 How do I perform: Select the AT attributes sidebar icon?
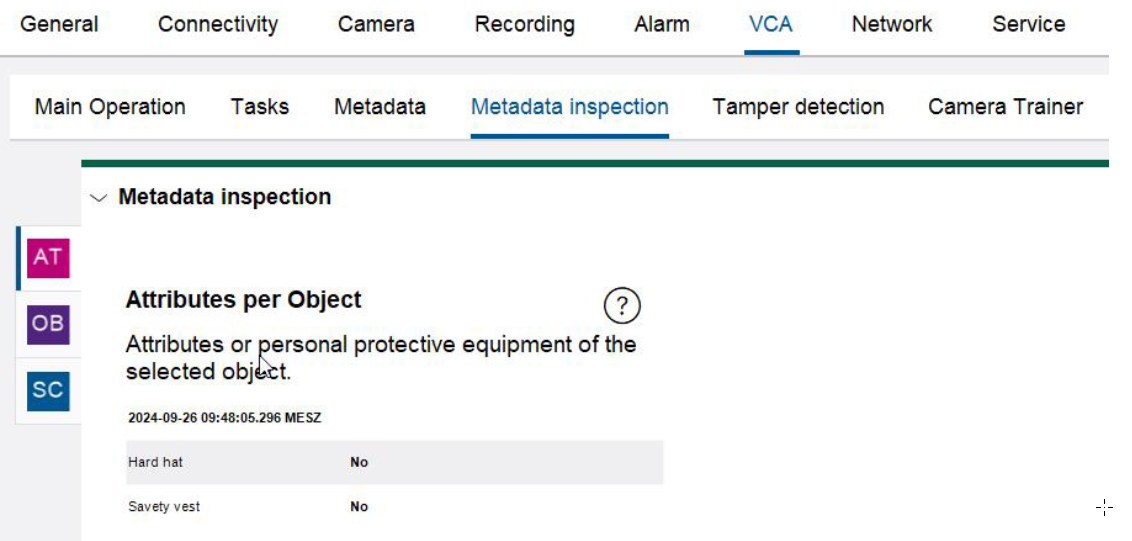pyautogui.click(x=47, y=258)
